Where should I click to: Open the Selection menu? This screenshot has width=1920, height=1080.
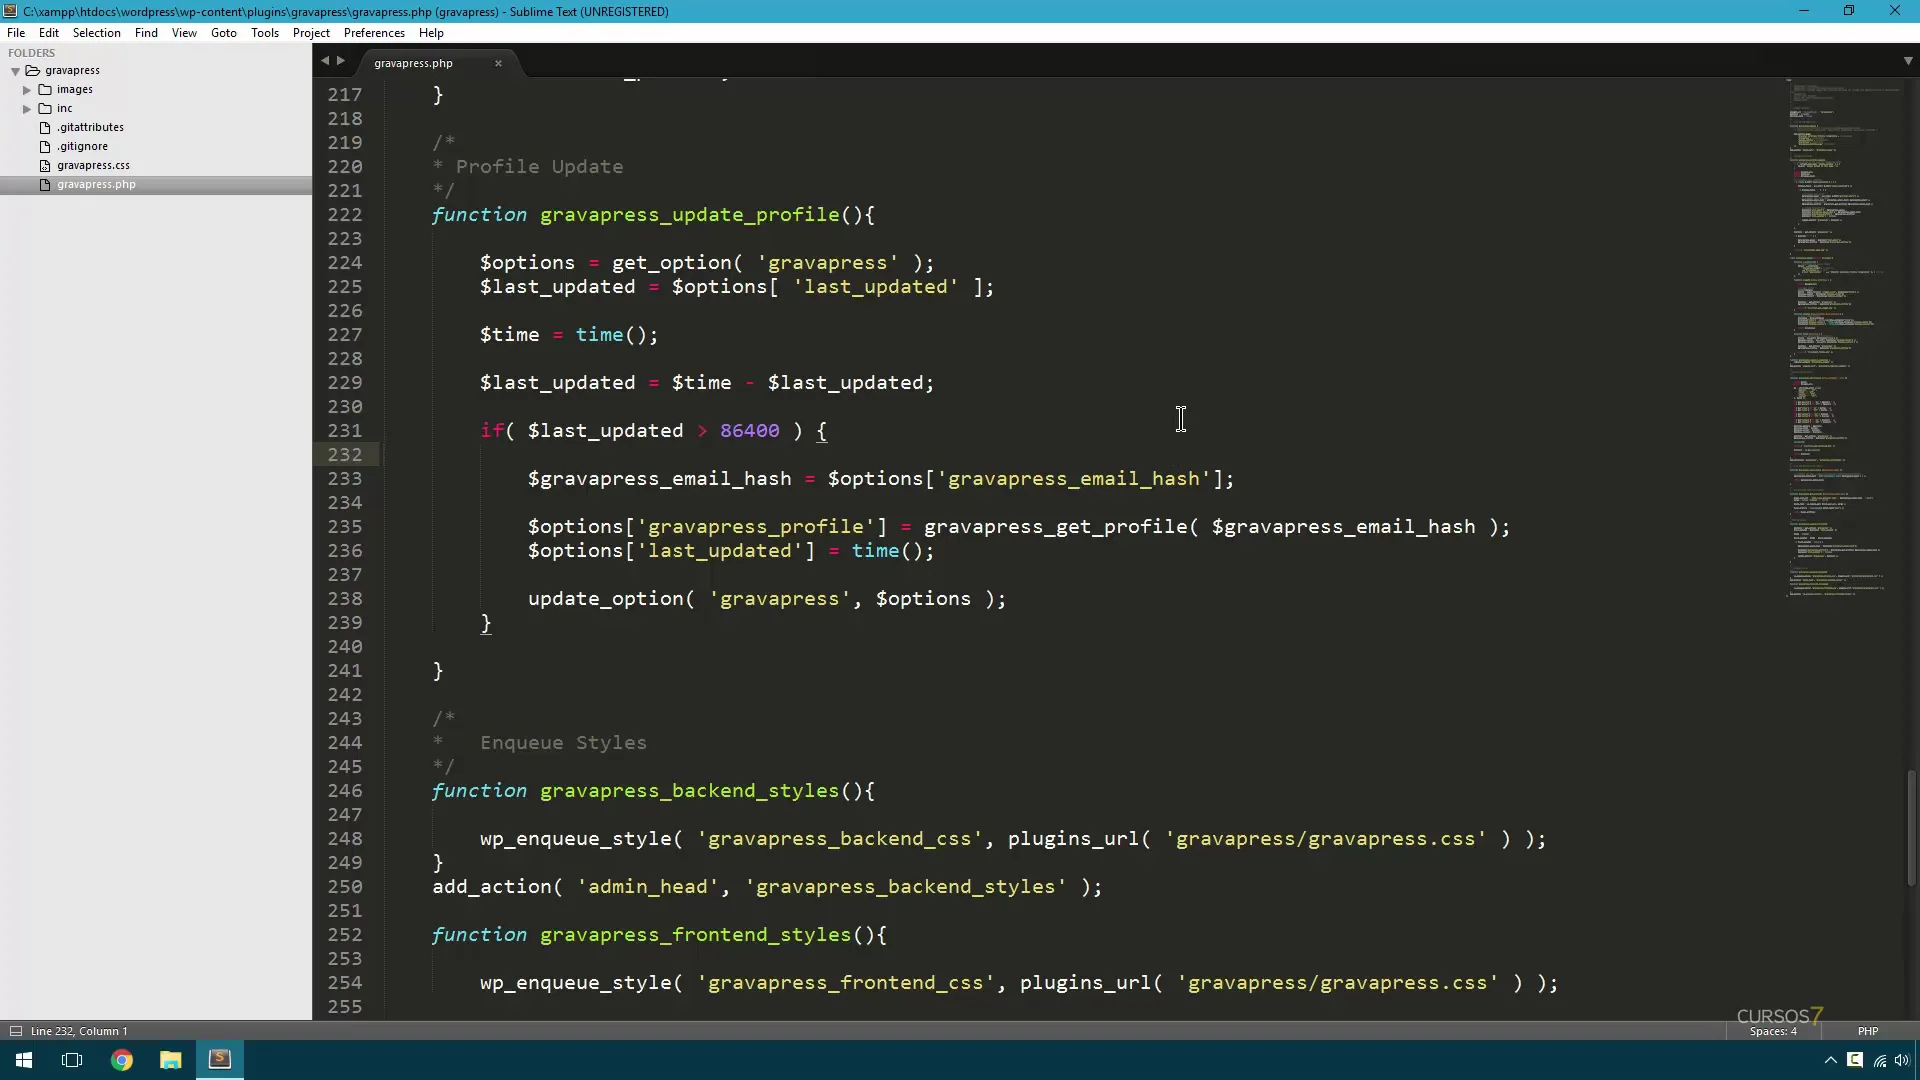click(97, 33)
